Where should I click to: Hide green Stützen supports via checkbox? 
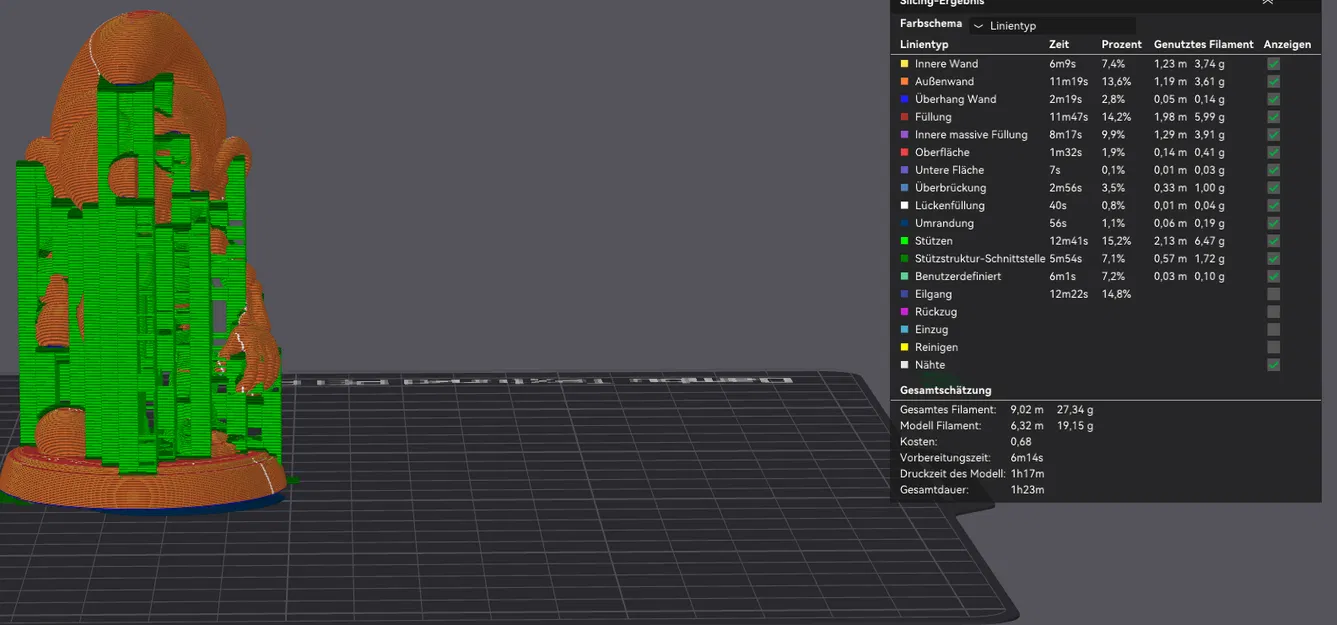1273,241
